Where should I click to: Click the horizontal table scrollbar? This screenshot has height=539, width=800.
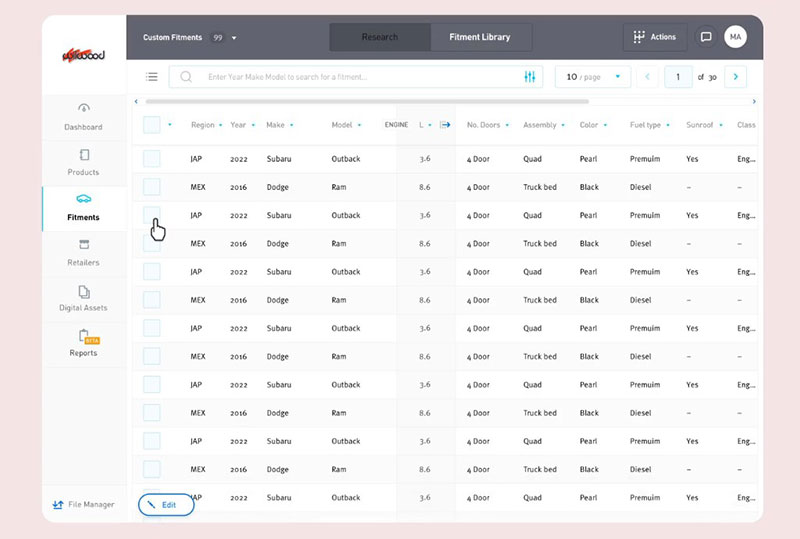pyautogui.click(x=367, y=102)
